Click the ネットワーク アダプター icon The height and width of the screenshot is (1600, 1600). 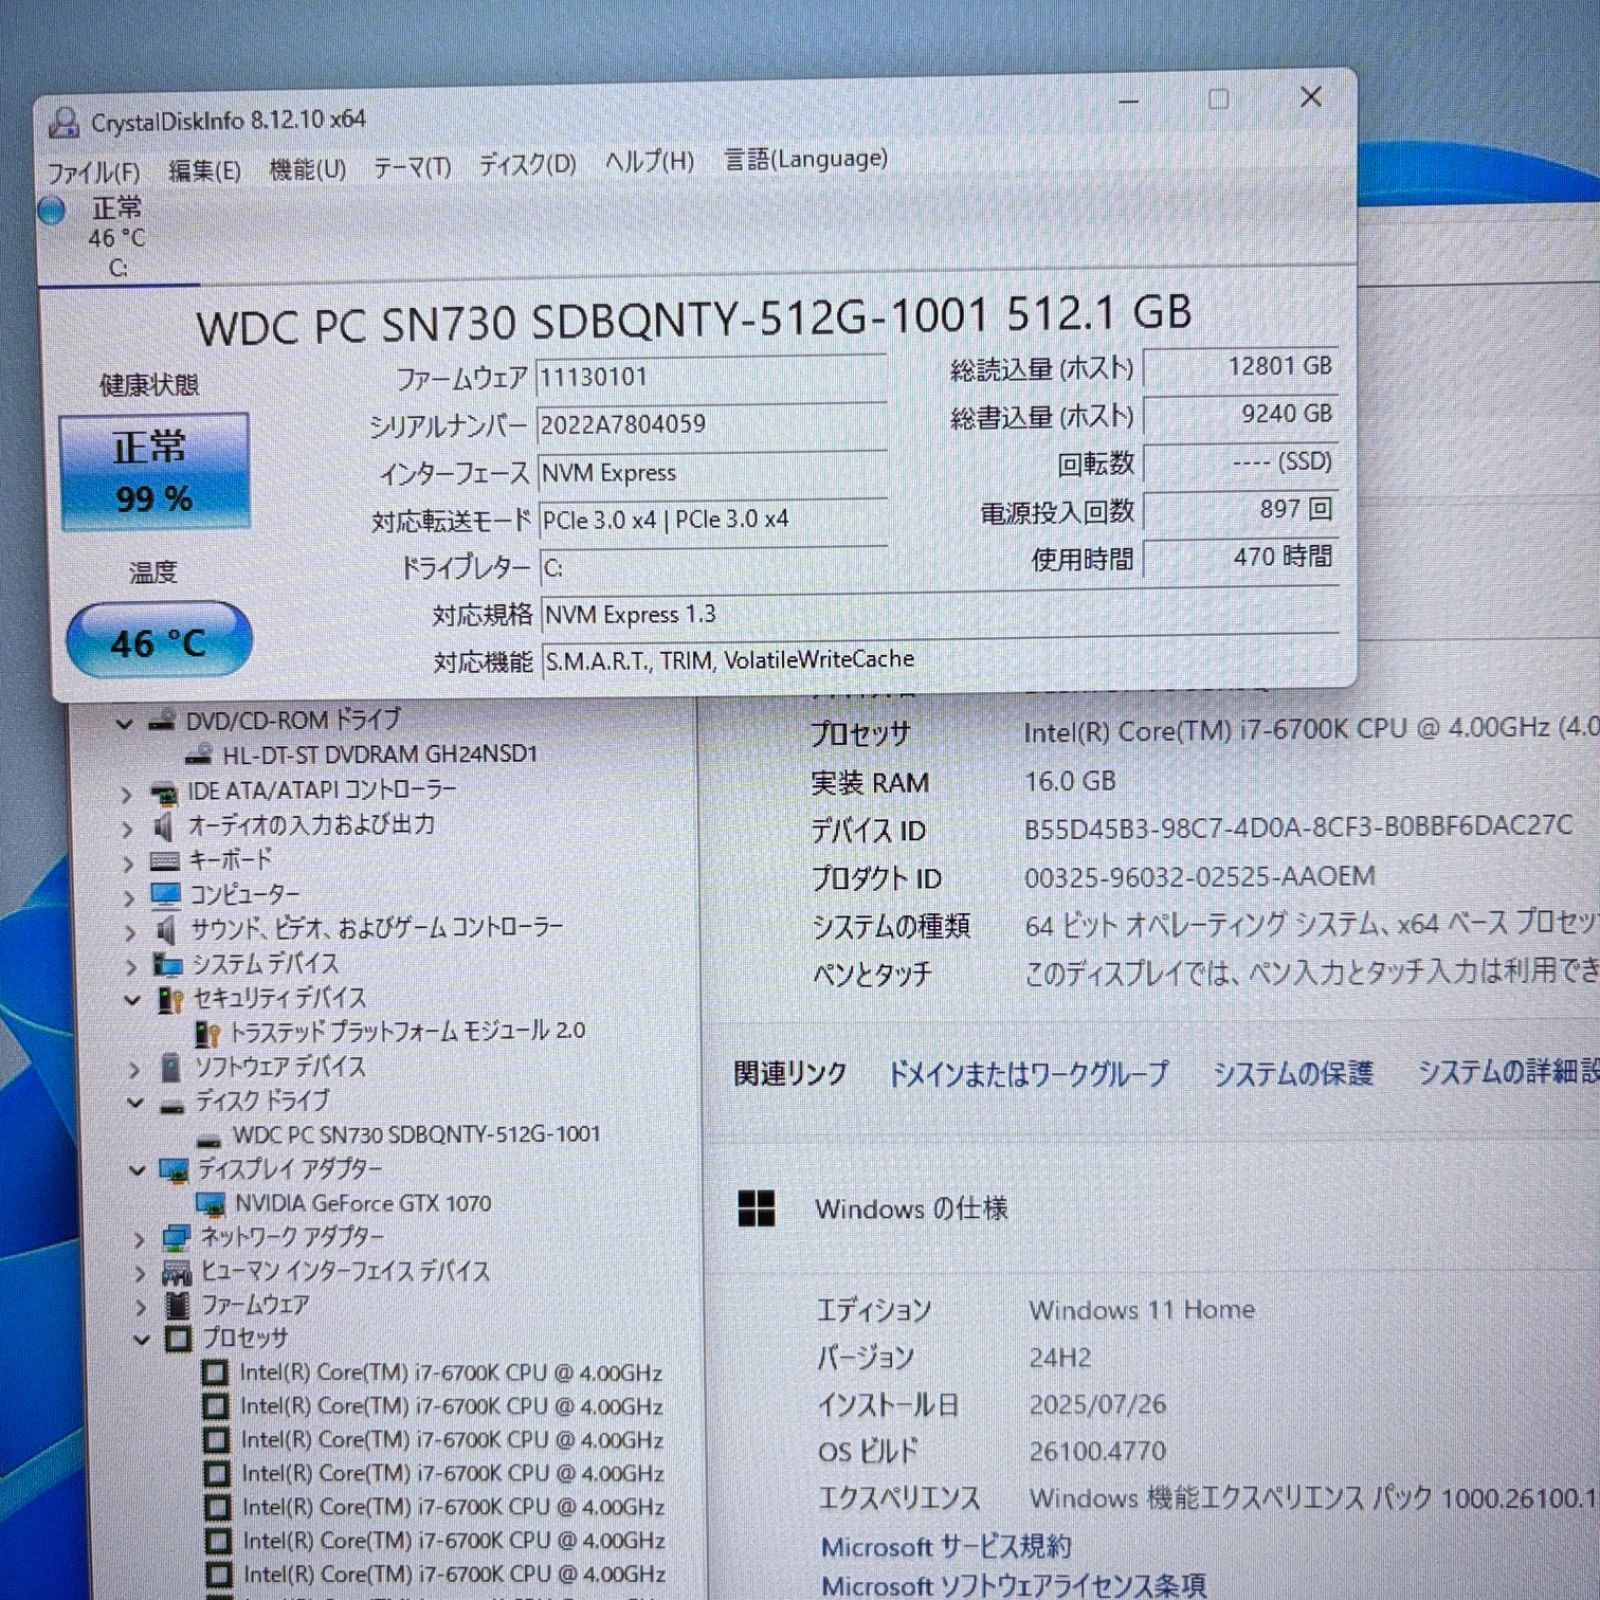point(176,1240)
